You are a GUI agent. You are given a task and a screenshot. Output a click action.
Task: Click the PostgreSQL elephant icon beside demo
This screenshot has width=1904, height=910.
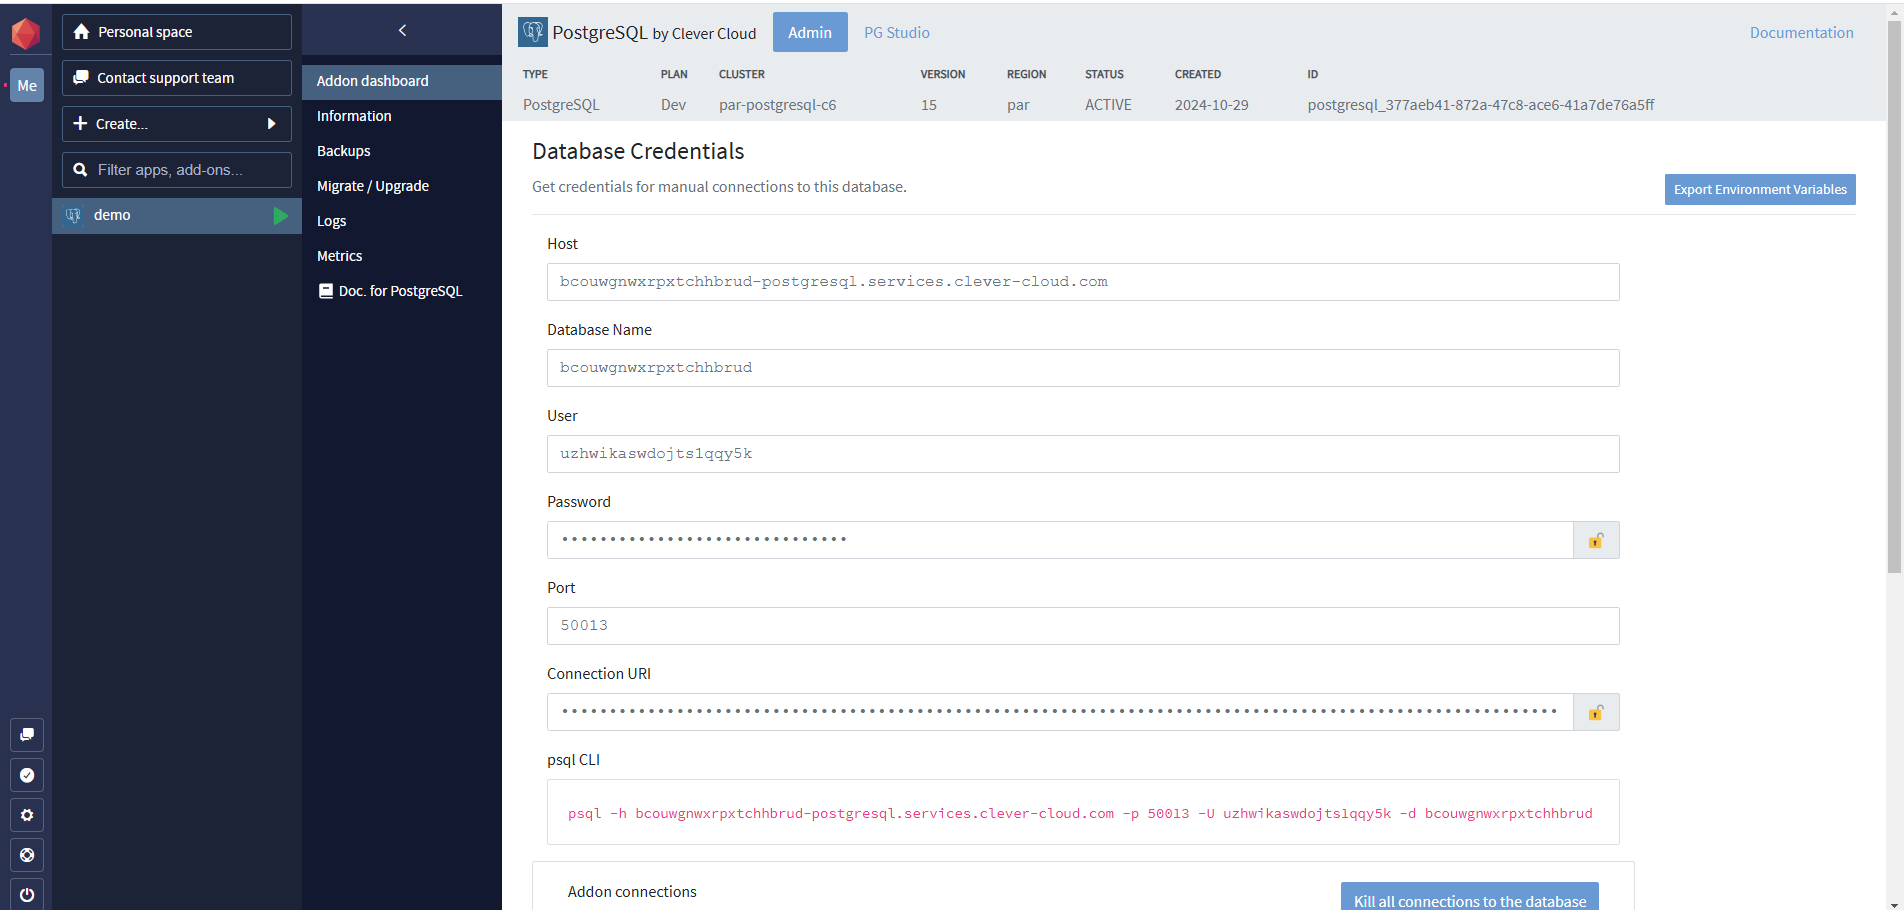[x=73, y=215]
